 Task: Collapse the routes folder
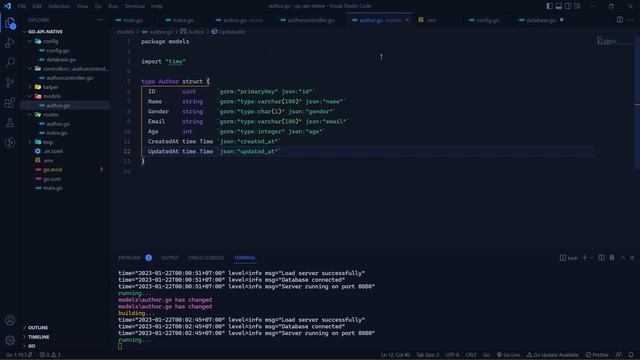[x=51, y=115]
